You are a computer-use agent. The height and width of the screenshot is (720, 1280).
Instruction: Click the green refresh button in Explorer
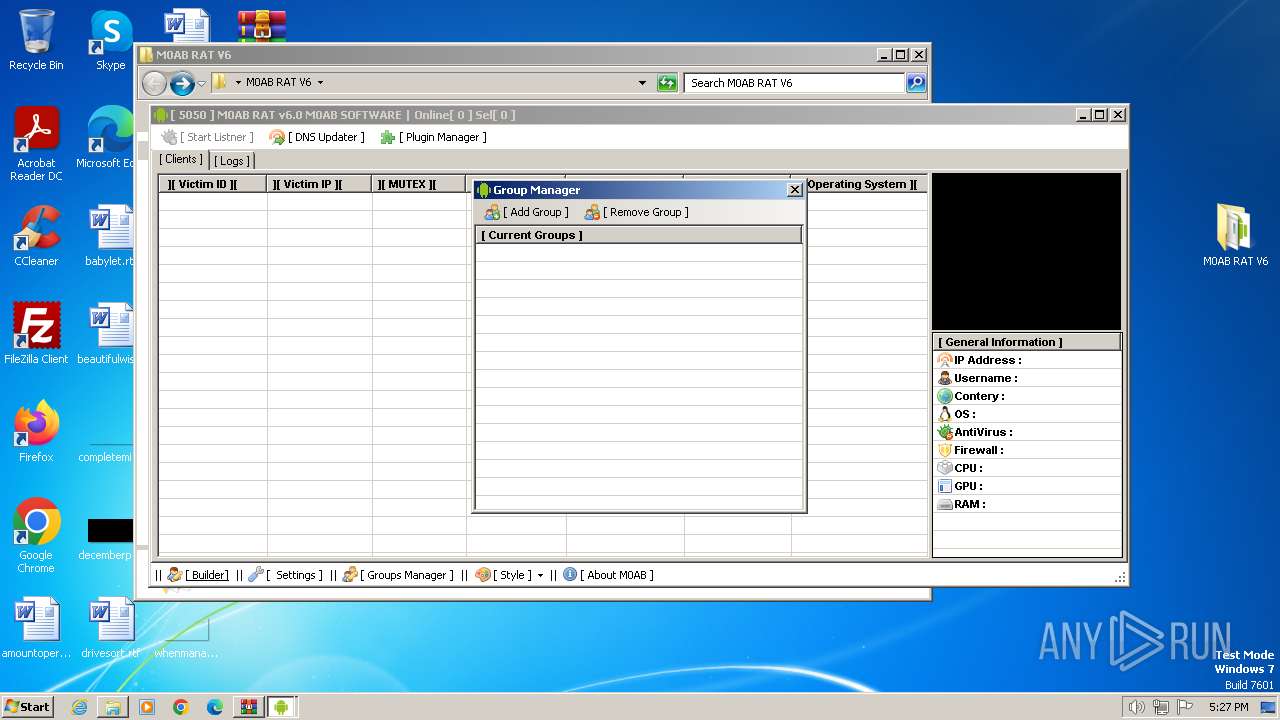pyautogui.click(x=667, y=83)
